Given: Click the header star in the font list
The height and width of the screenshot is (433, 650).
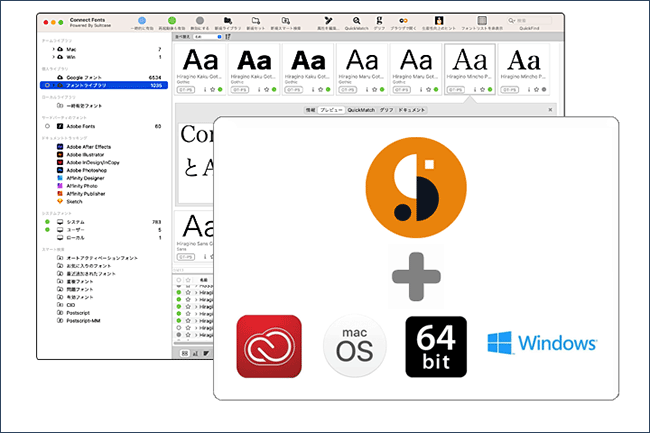Looking at the screenshot, I should [x=188, y=280].
